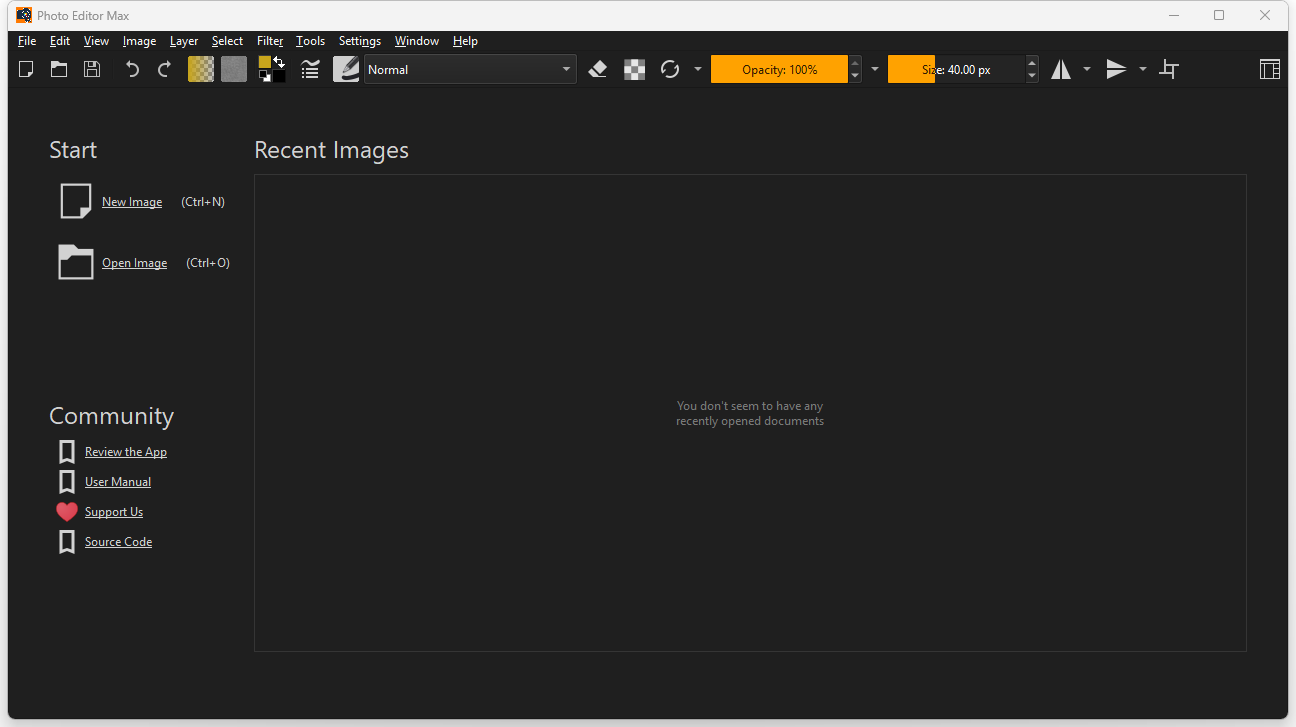Click the Save floppy disk toolbar icon
1296x727 pixels.
[92, 69]
